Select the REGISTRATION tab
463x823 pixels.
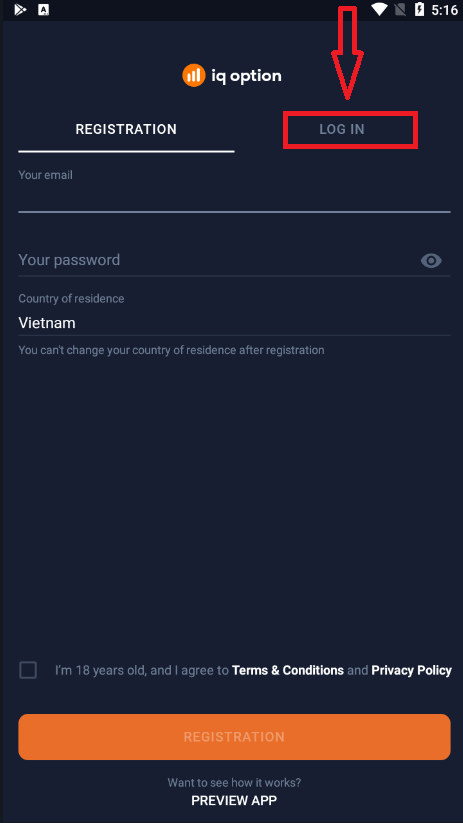[126, 129]
